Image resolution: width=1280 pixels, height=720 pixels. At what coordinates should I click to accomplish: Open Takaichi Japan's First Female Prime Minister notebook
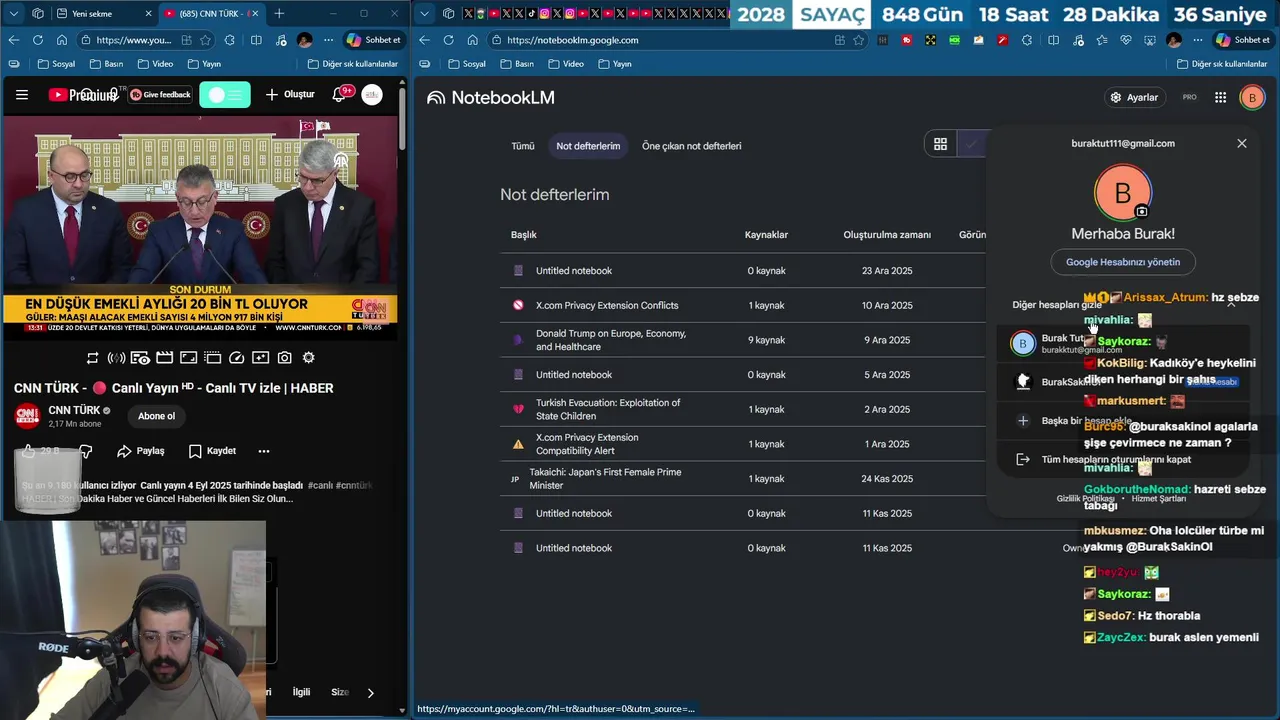606,479
